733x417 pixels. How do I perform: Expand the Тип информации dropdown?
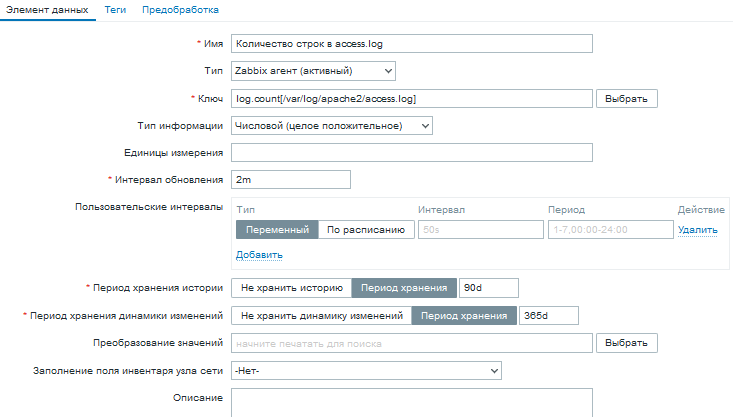click(331, 126)
